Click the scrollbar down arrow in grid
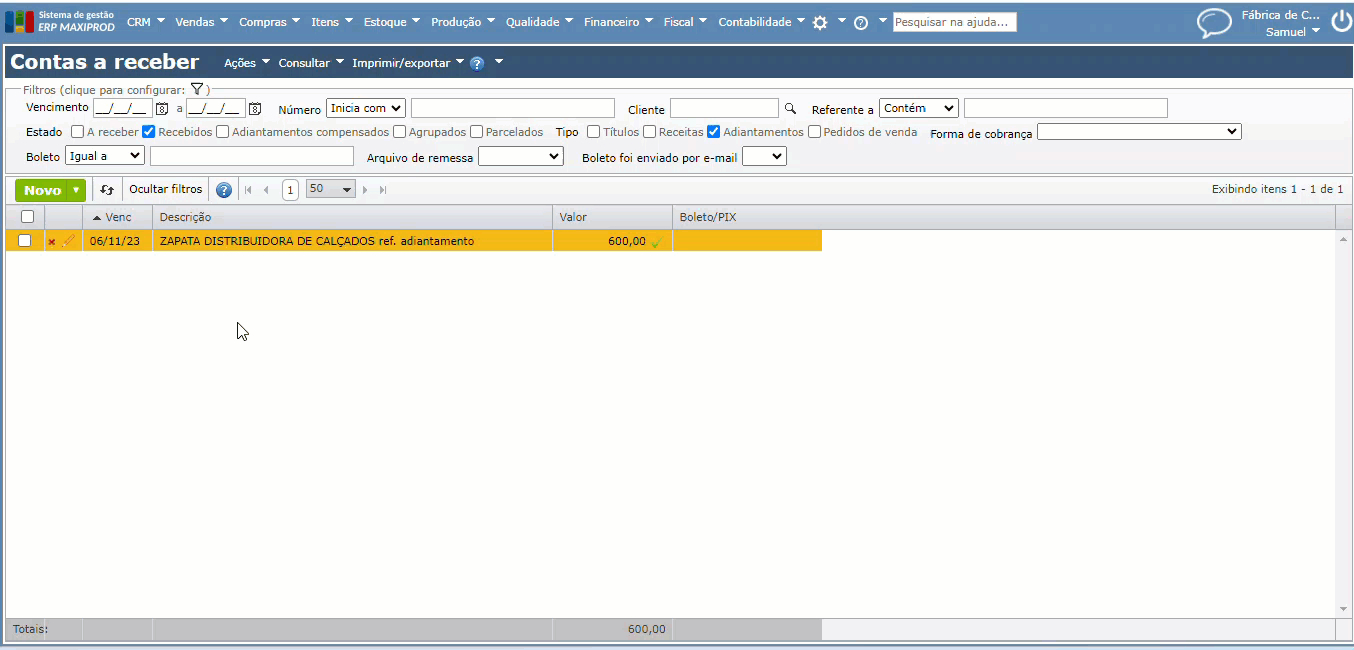 [x=1344, y=609]
